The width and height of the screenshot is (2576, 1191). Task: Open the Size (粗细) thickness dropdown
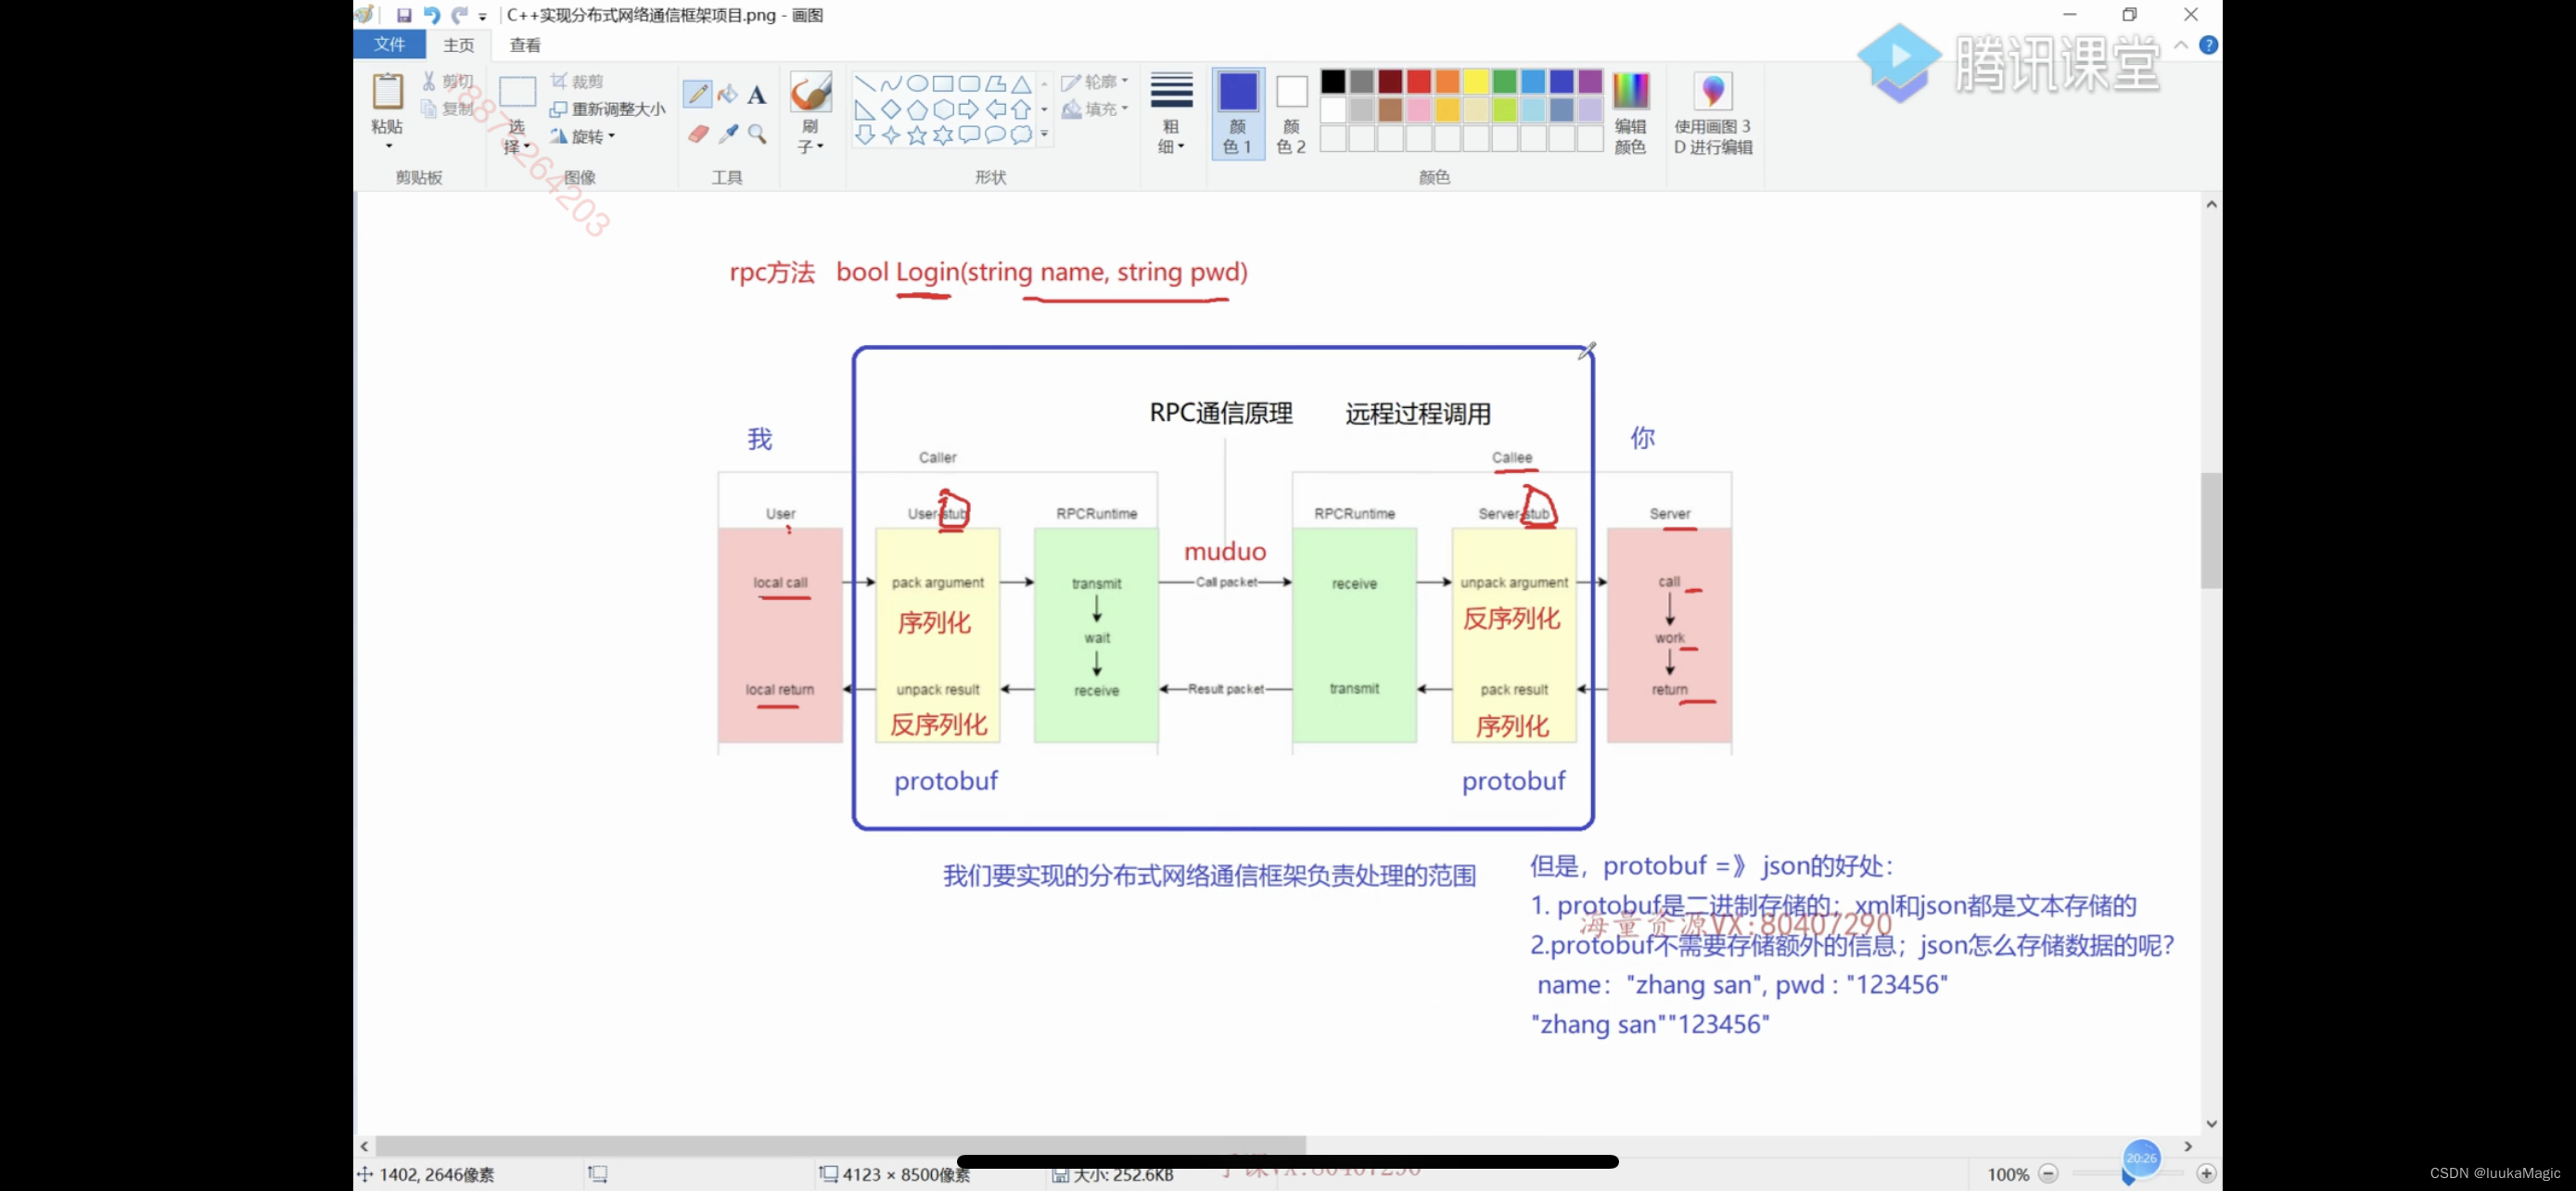pos(1171,114)
